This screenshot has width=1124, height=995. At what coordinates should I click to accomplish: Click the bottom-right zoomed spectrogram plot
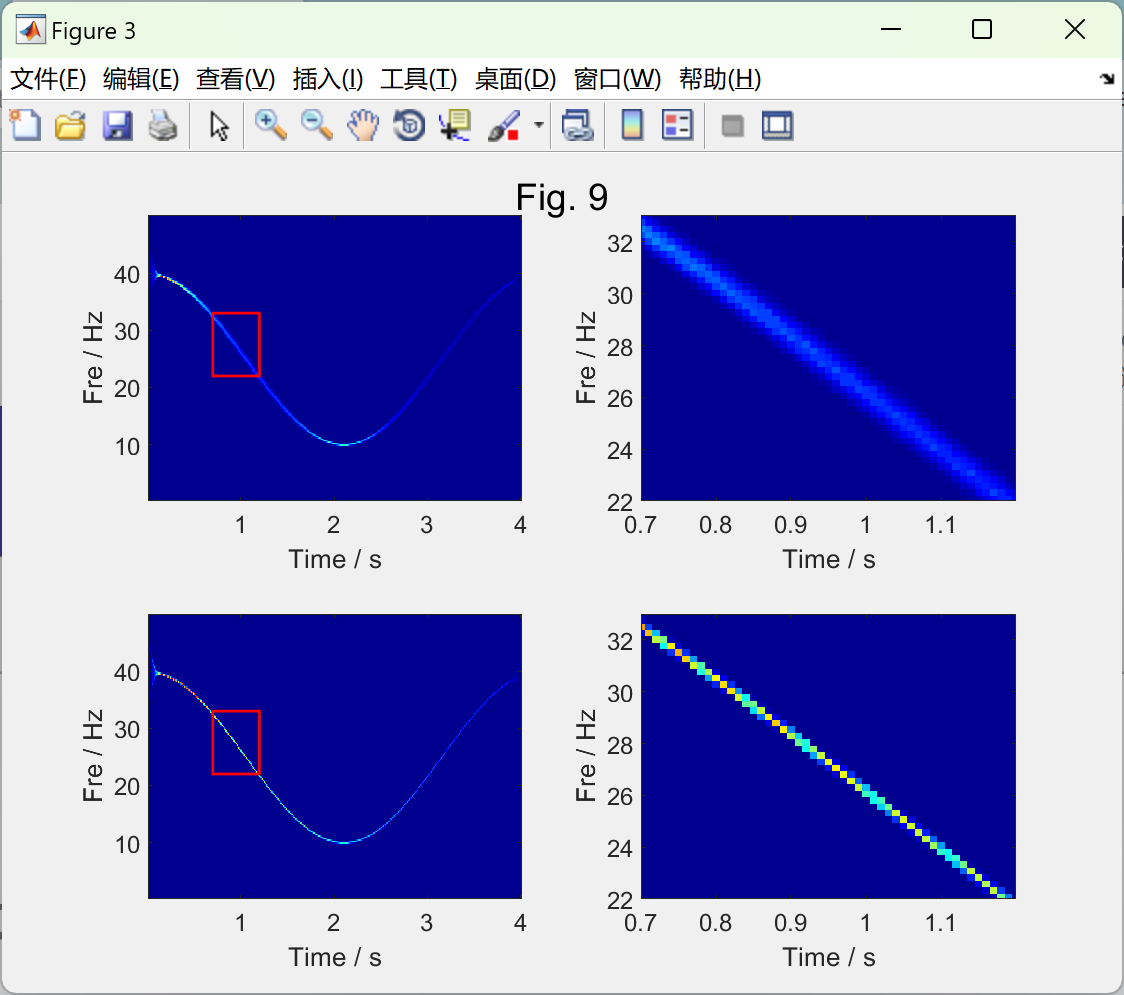pyautogui.click(x=828, y=756)
